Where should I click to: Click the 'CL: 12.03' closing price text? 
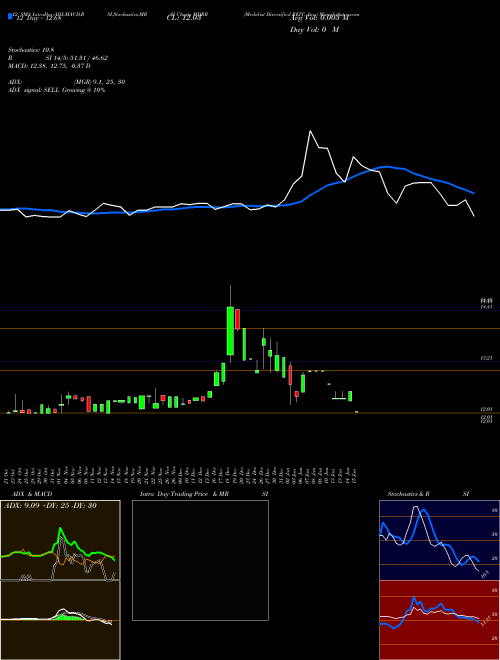click(184, 18)
